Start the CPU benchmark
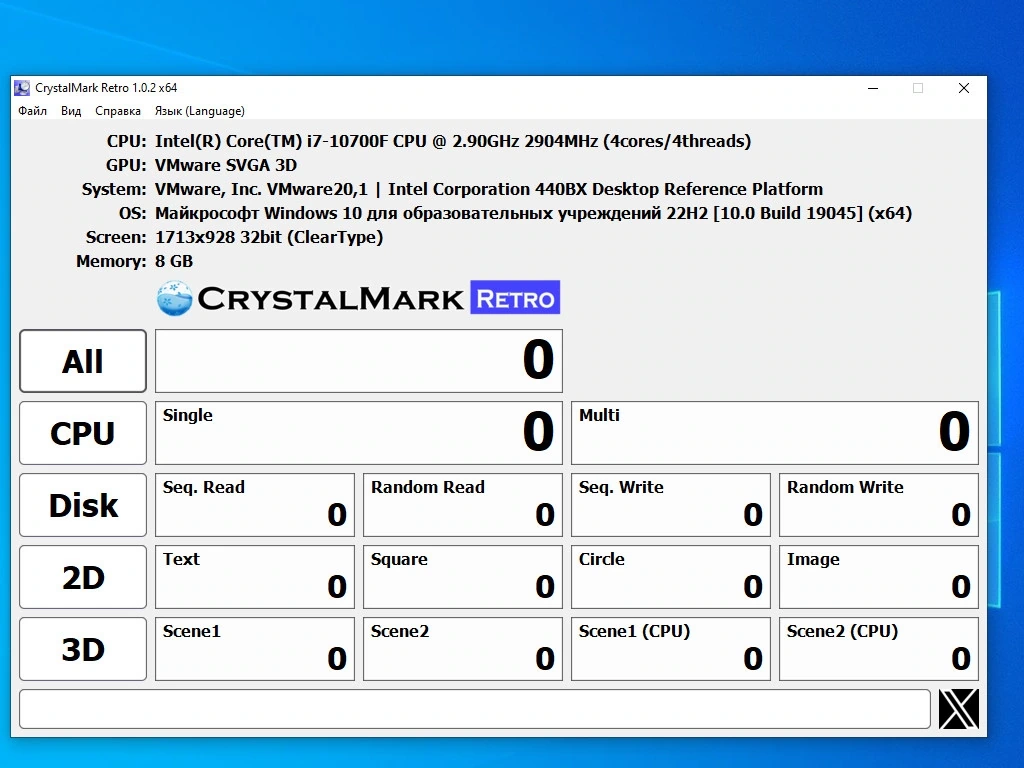 click(x=83, y=433)
